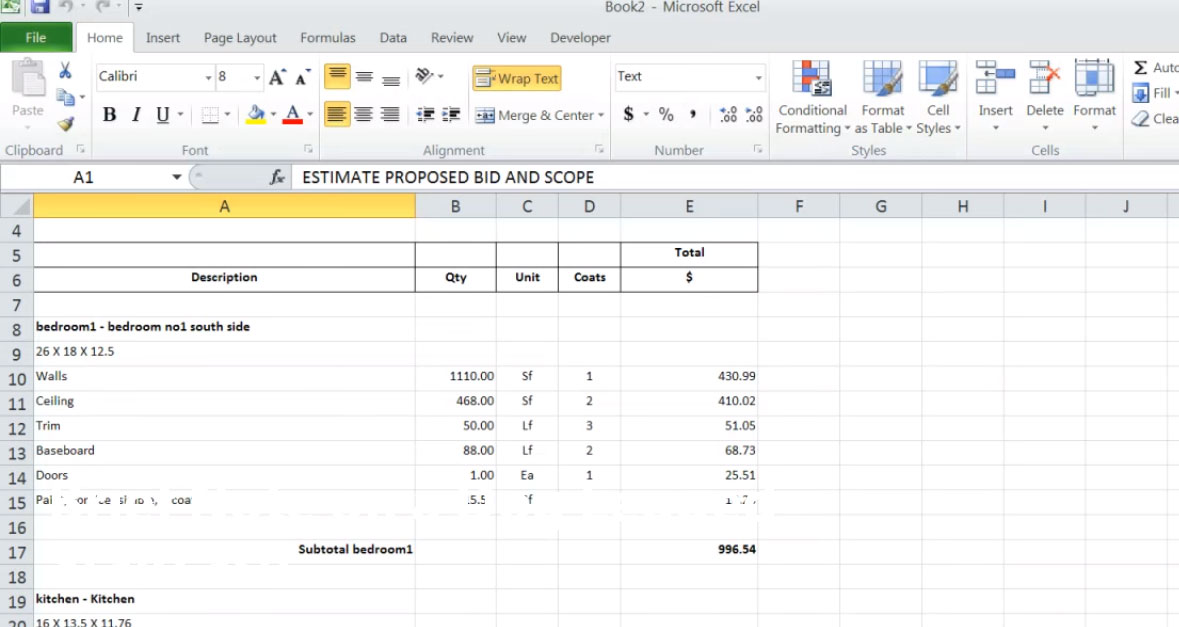Open the Text number format dropdown
This screenshot has width=1179, height=627.
(758, 77)
